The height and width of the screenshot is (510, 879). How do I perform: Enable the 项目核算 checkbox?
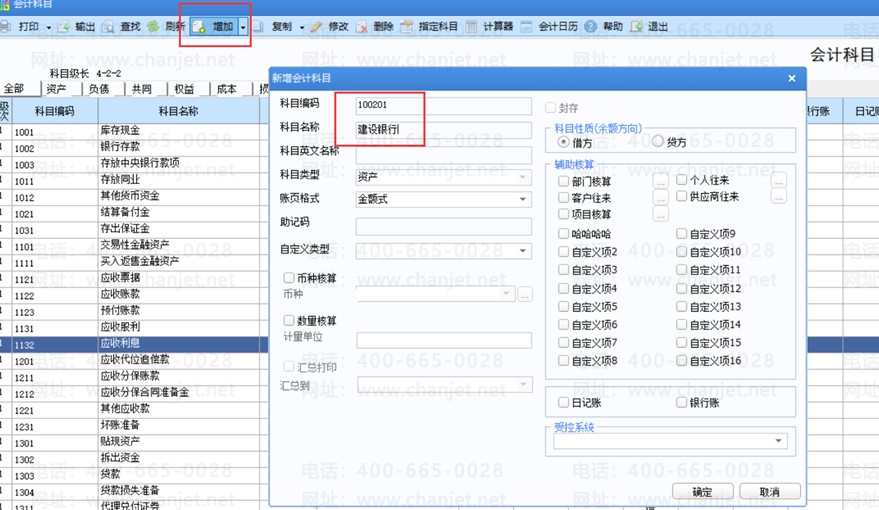click(x=563, y=214)
